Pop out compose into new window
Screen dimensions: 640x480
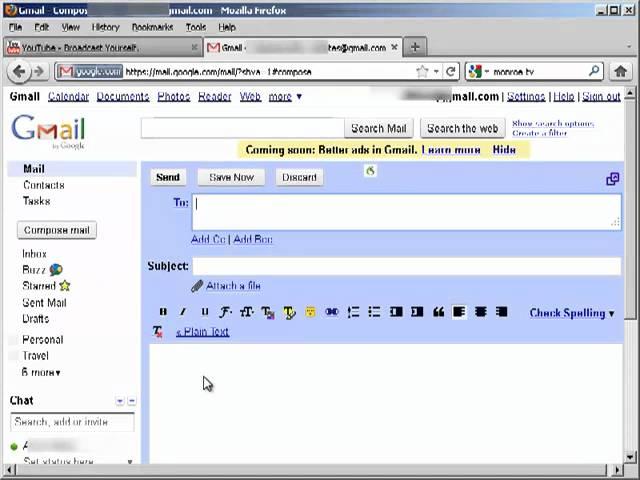(613, 178)
